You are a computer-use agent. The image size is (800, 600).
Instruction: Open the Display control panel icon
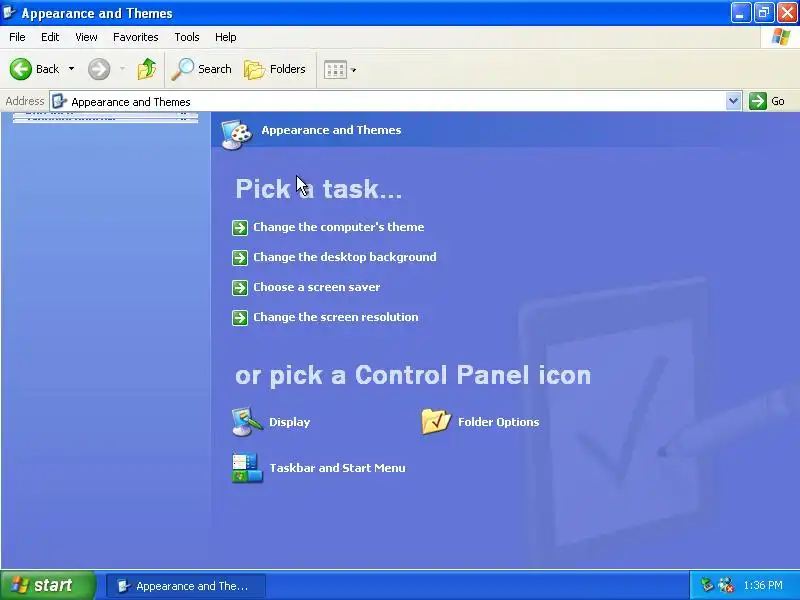(x=247, y=421)
